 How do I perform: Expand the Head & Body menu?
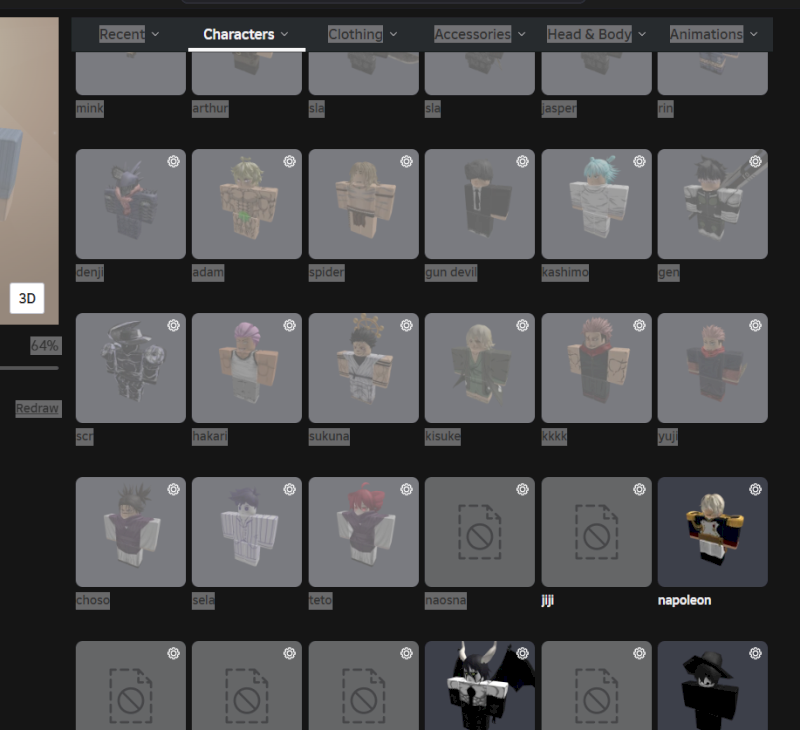click(x=596, y=34)
